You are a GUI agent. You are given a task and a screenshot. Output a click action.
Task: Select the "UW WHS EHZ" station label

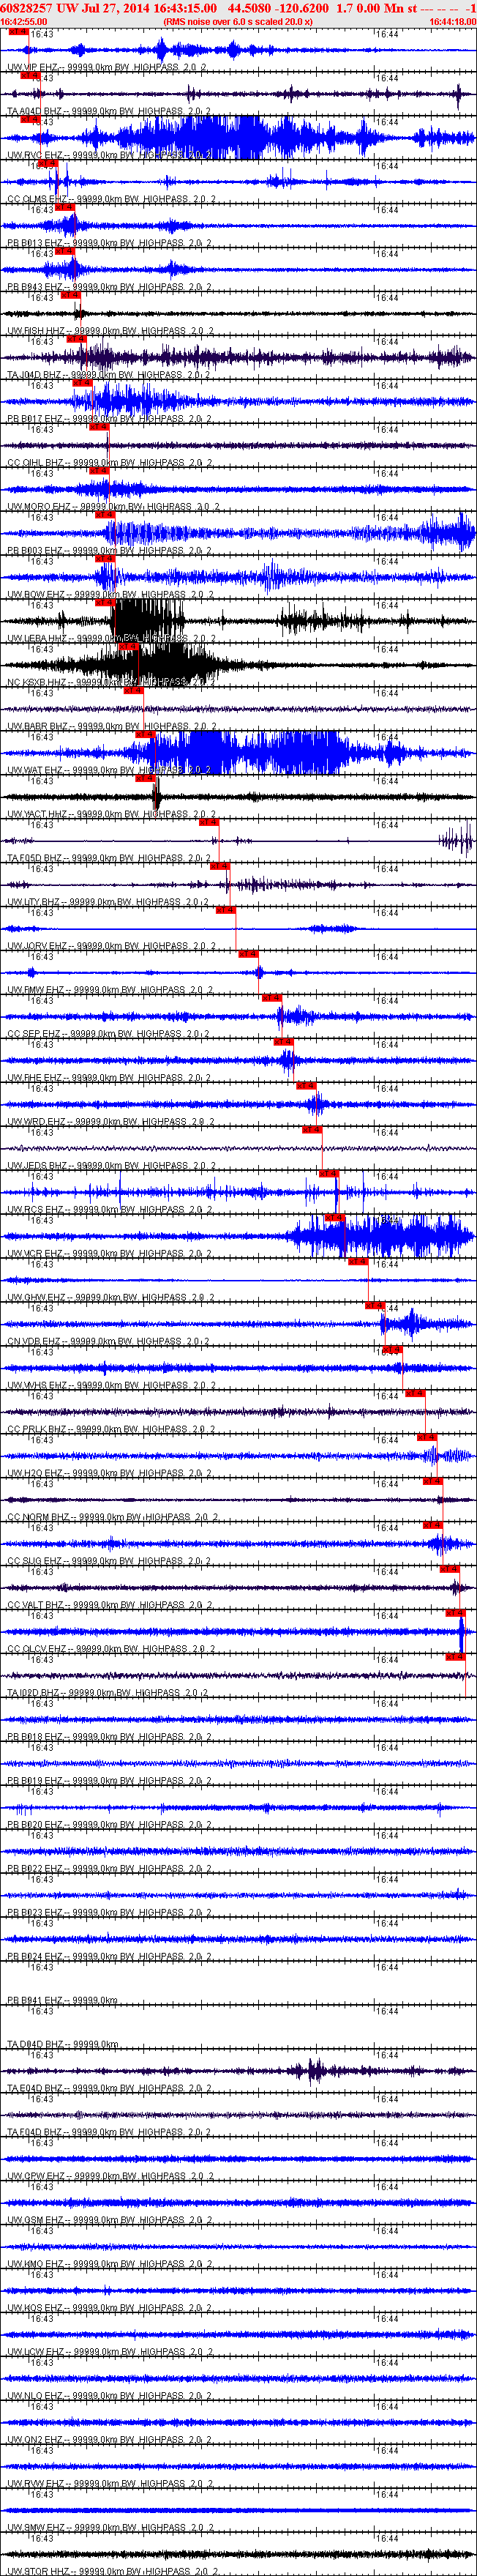(36, 1385)
